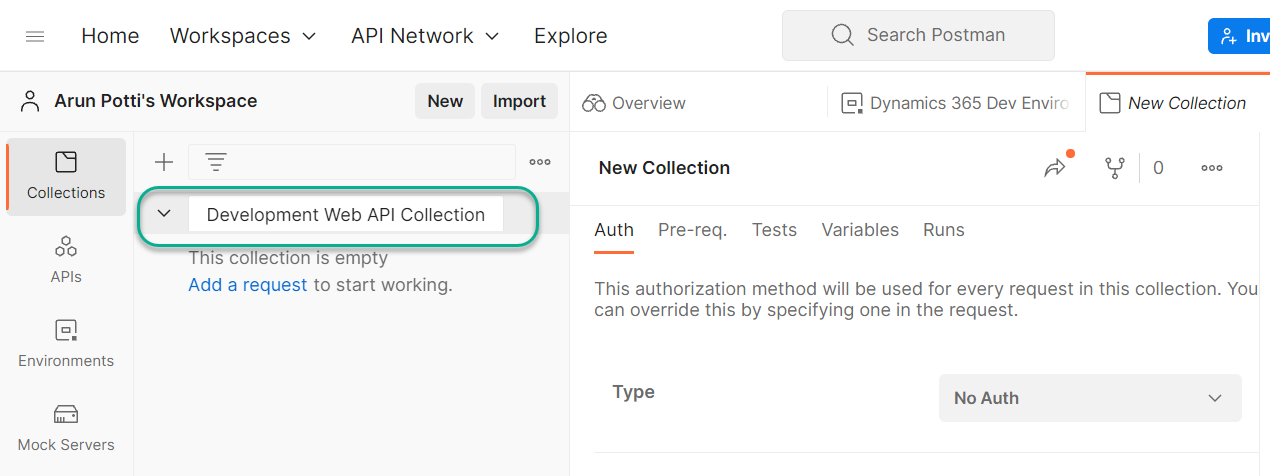Screen dimensions: 1270x476
Task: Switch to the Overview tab
Action: click(x=634, y=103)
